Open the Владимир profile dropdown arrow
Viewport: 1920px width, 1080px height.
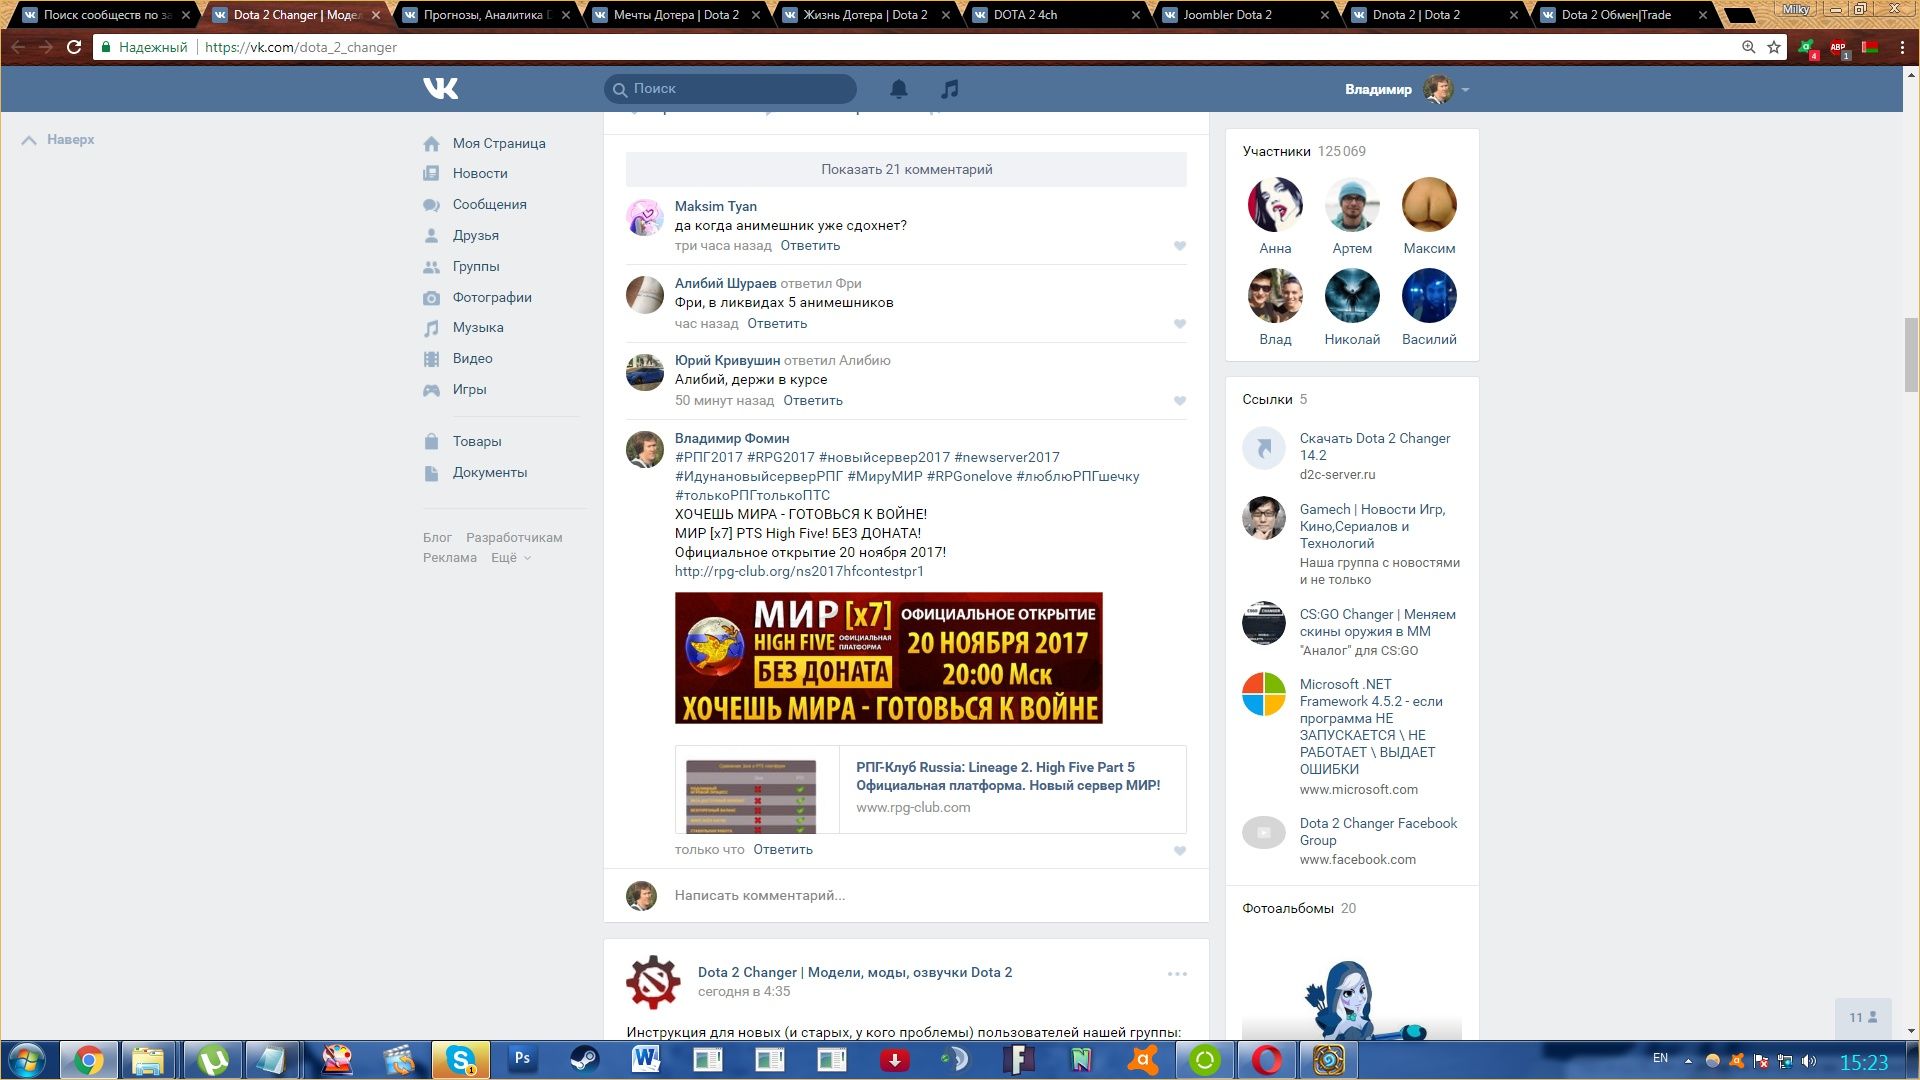coord(1465,90)
